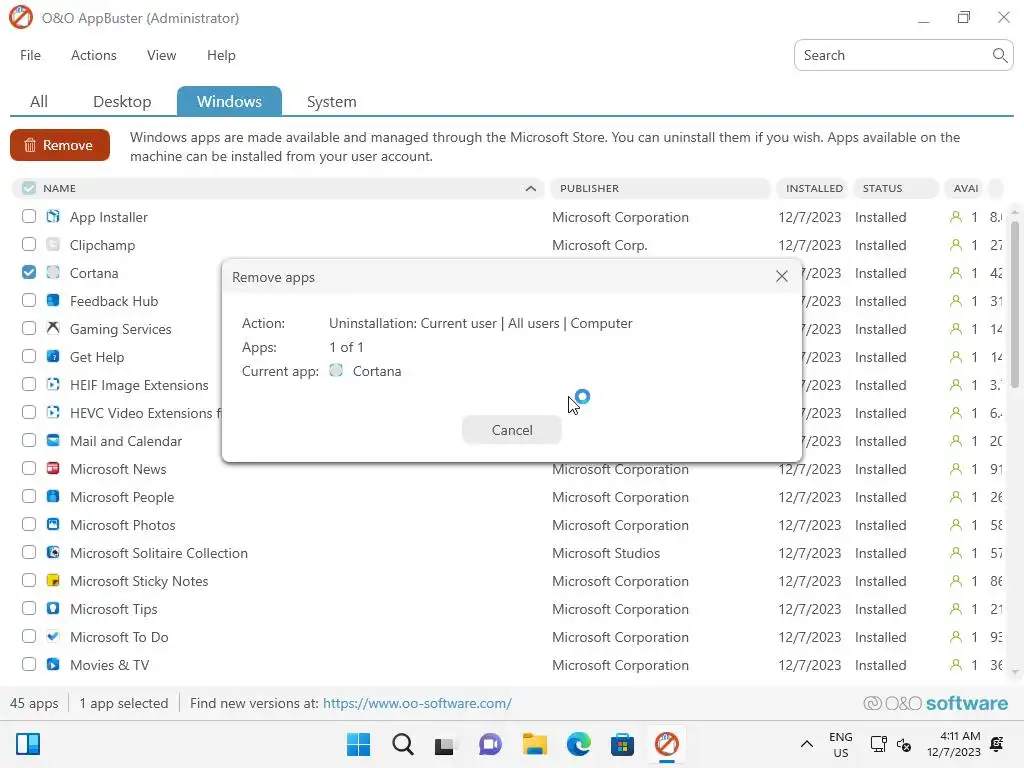Viewport: 1024px width, 768px height.
Task: Toggle the select-all checkbox in NAME header
Action: coord(29,188)
